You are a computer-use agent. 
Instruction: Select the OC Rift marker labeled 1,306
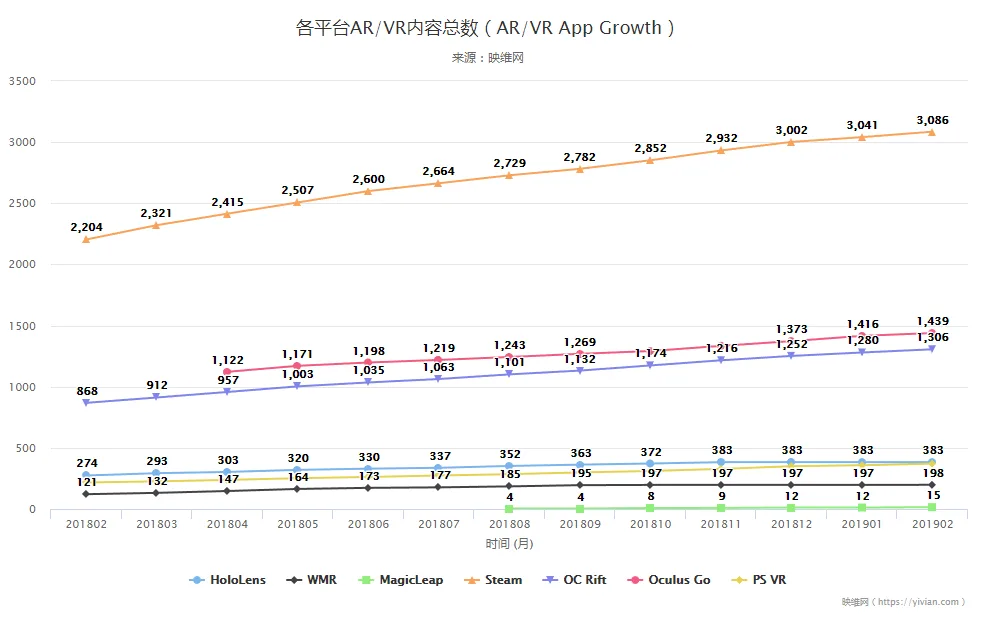pyautogui.click(x=932, y=349)
